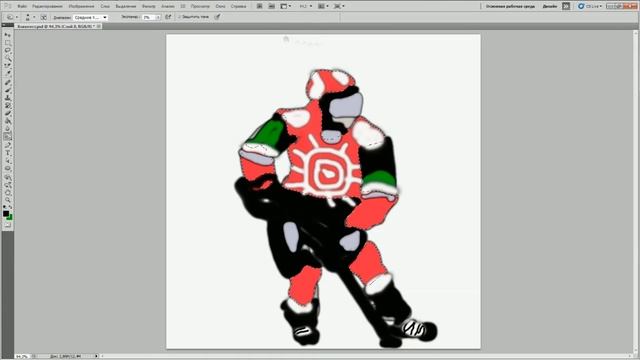Enable airbrush mode in options bar
This screenshot has height=360, width=640.
pyautogui.click(x=168, y=17)
